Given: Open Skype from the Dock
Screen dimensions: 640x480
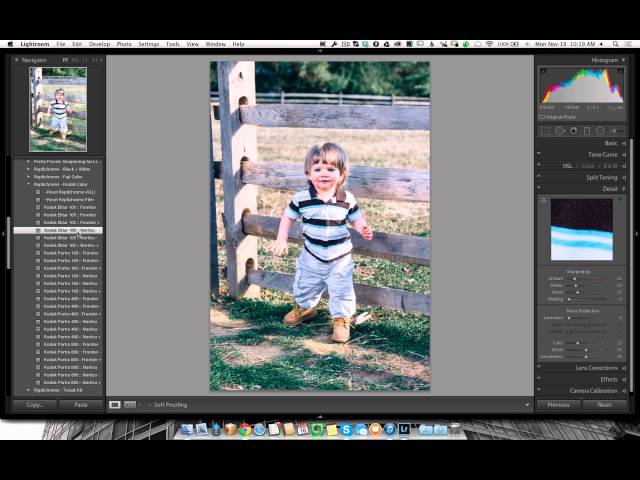Looking at the screenshot, I should (x=346, y=429).
